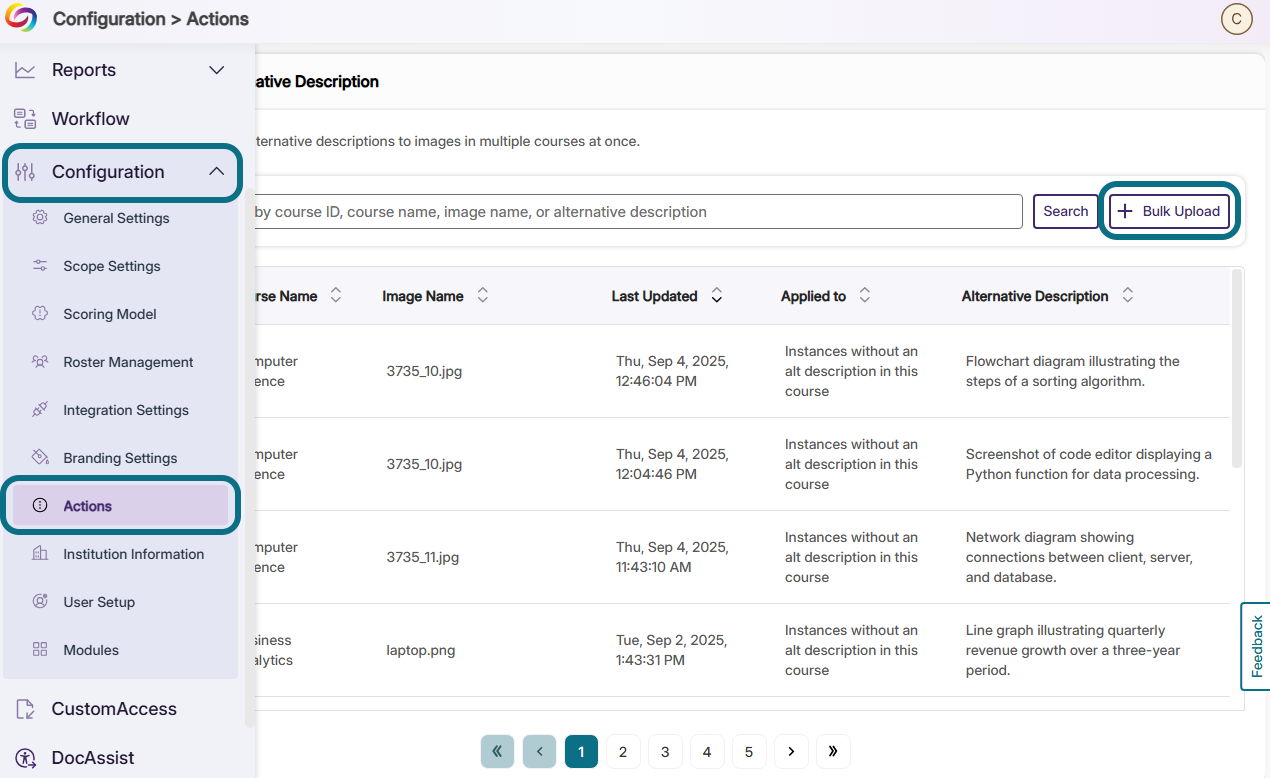Click the course search input field

coord(636,212)
